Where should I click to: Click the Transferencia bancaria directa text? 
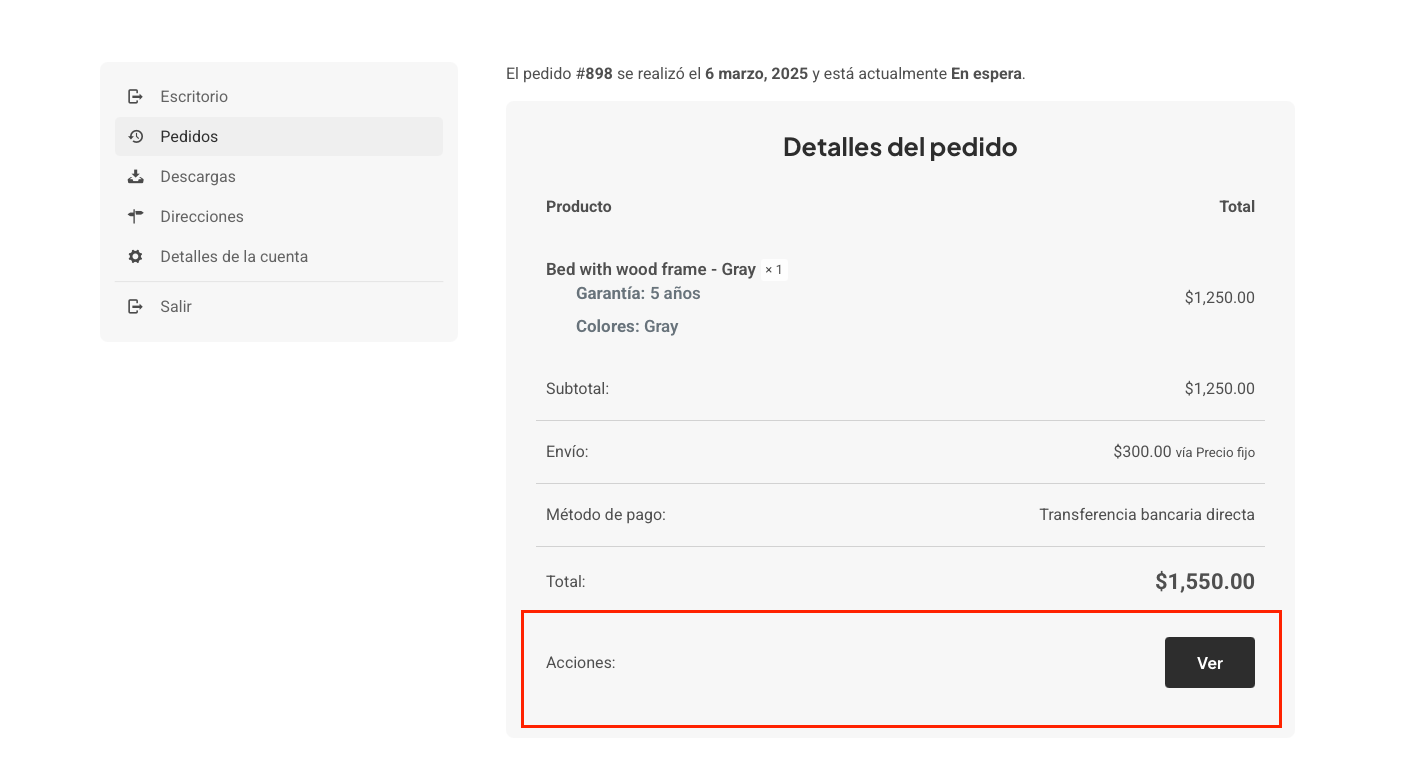1146,515
